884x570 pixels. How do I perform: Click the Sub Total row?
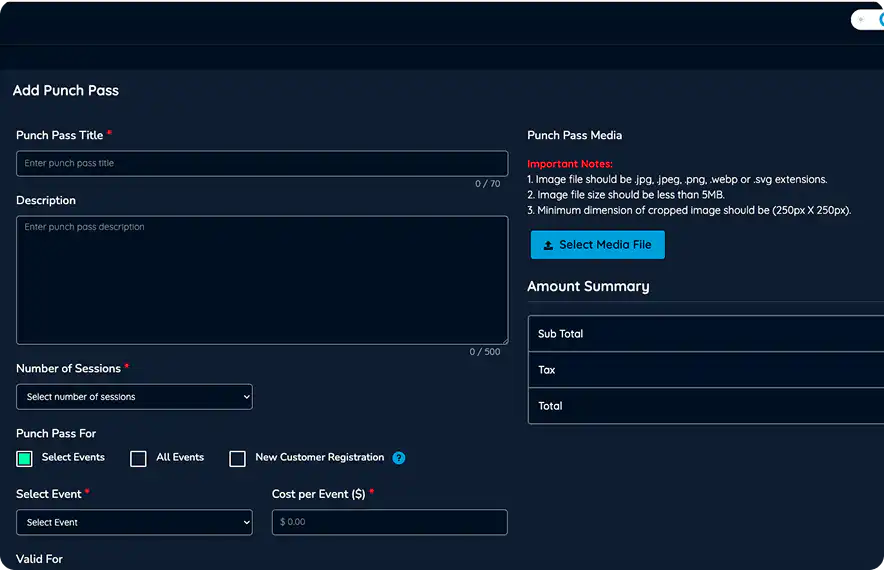[x=706, y=334]
